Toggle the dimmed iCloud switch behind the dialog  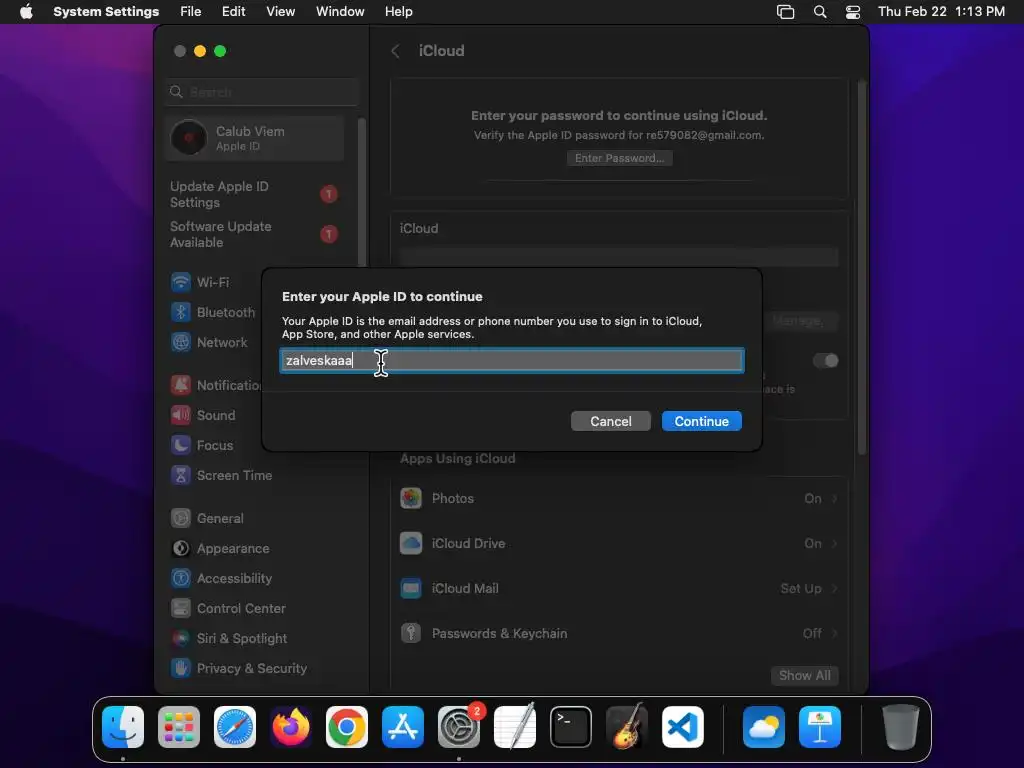coord(825,360)
